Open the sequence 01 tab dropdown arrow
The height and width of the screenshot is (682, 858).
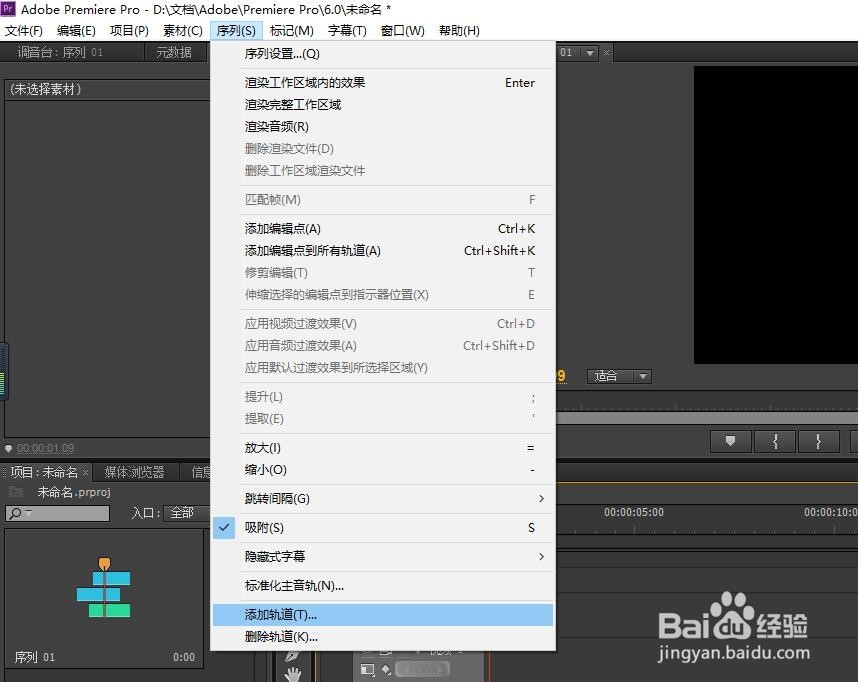click(x=589, y=53)
